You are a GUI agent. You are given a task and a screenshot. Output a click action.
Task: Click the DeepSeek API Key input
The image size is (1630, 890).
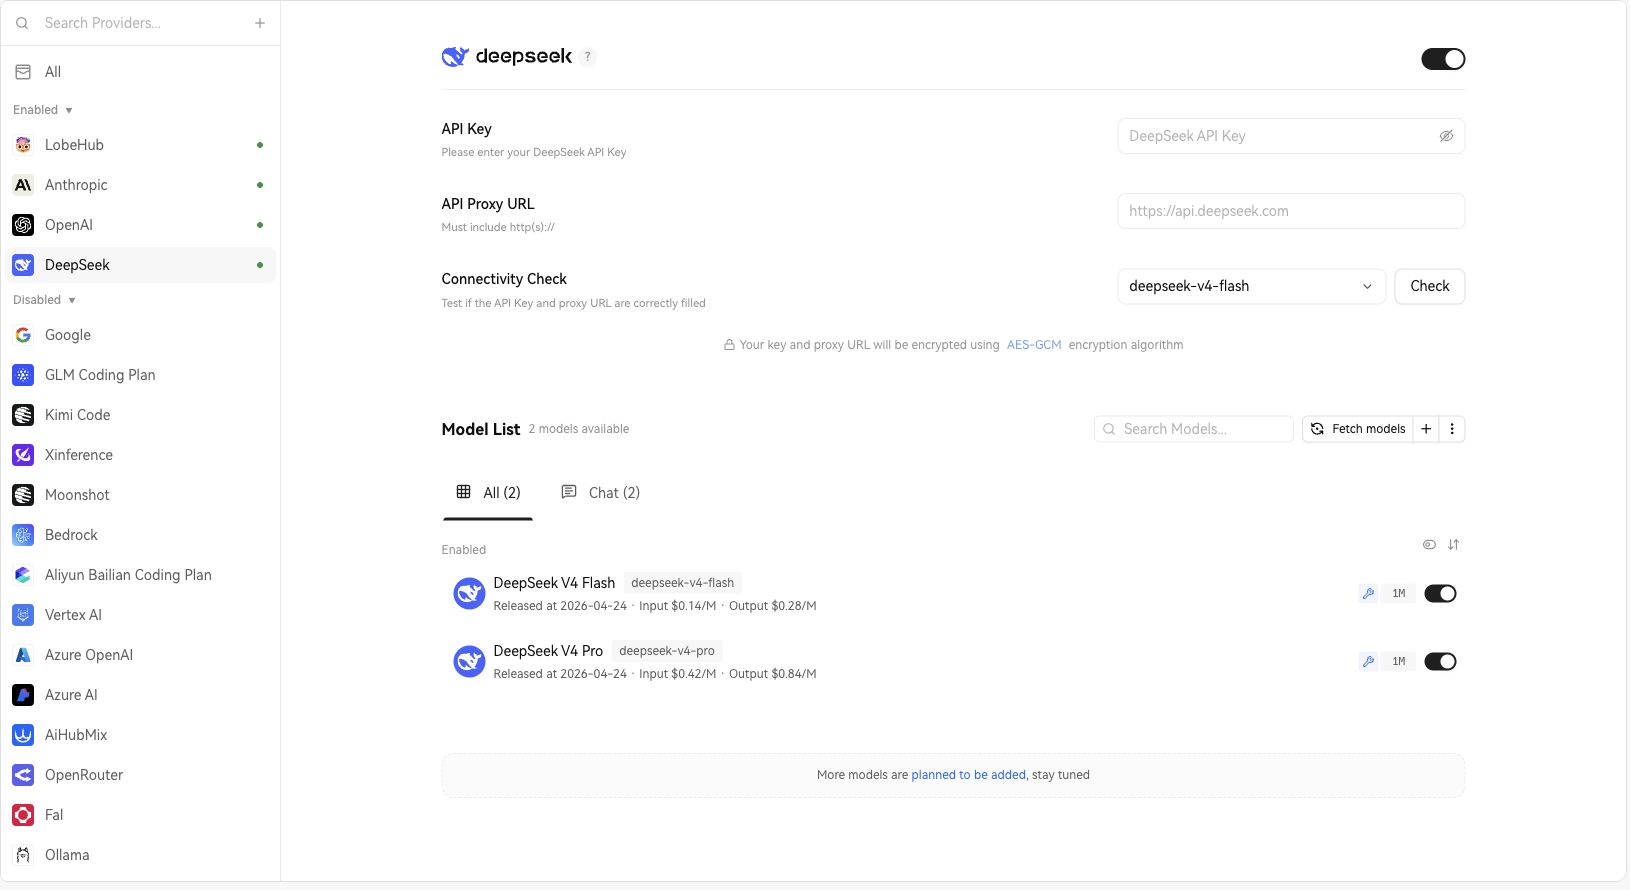pyautogui.click(x=1291, y=136)
